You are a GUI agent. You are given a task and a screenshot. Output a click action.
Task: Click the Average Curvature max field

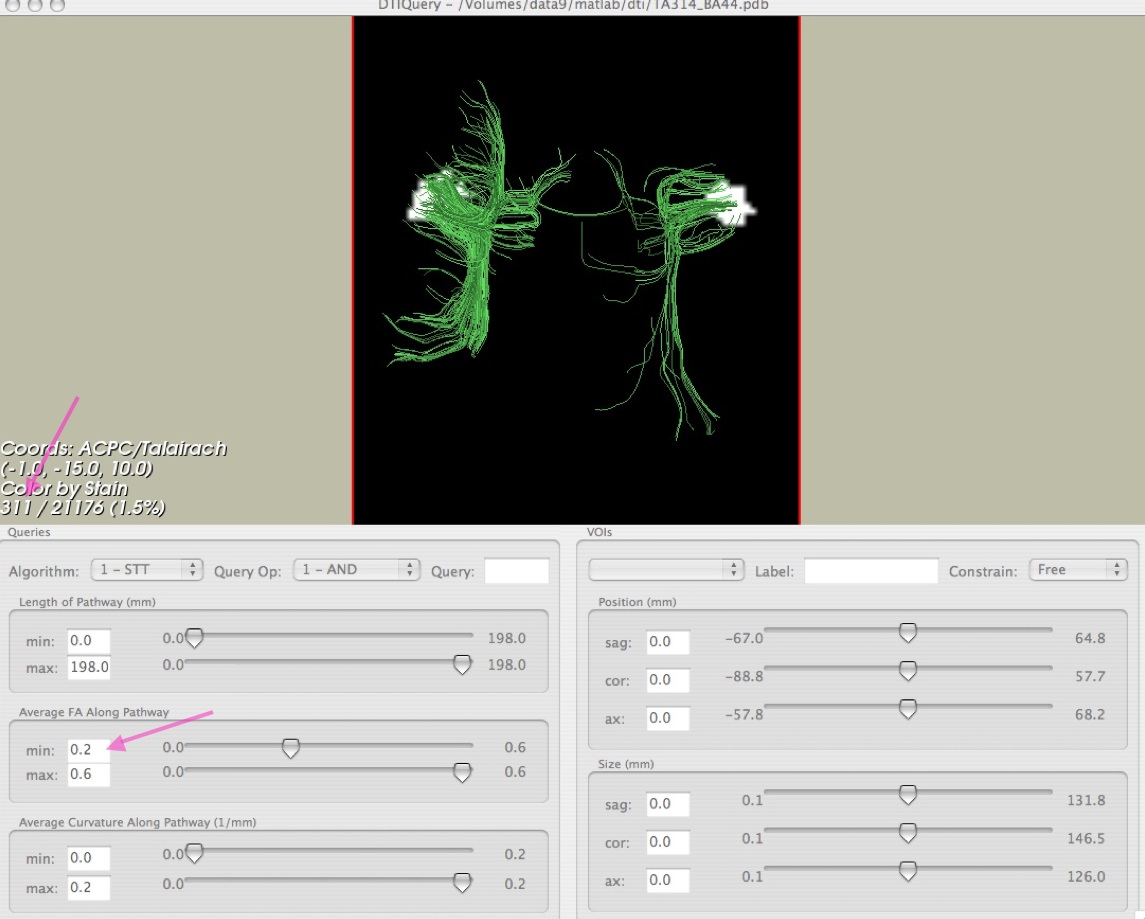pyautogui.click(x=89, y=888)
